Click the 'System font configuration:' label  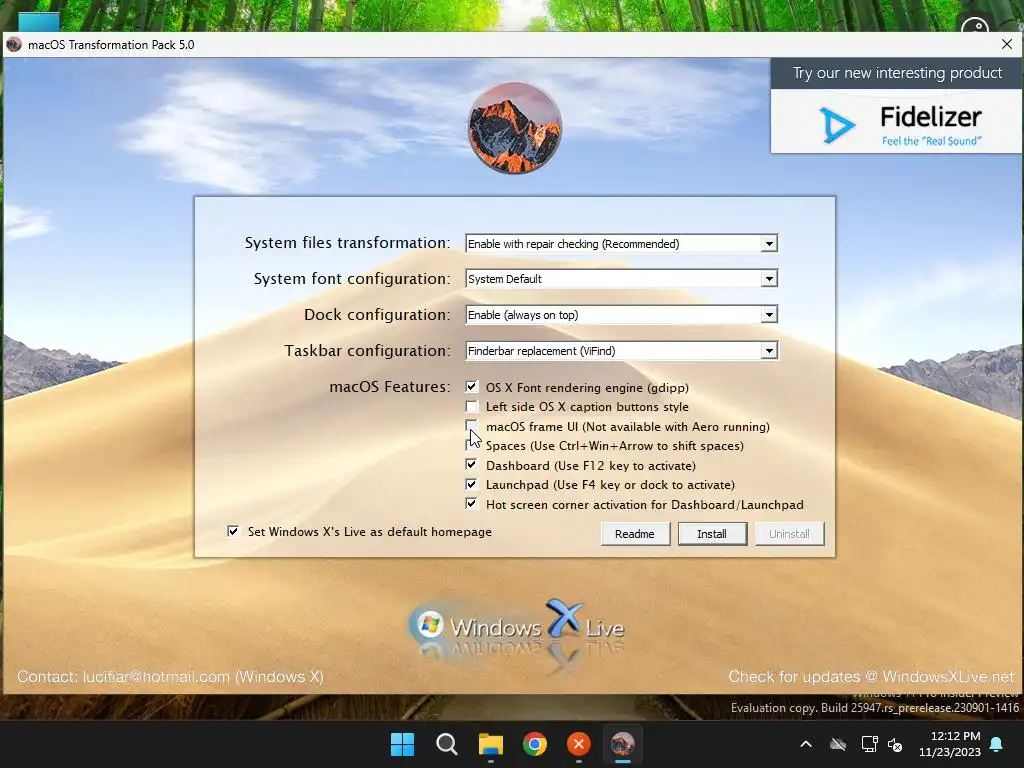tap(352, 279)
